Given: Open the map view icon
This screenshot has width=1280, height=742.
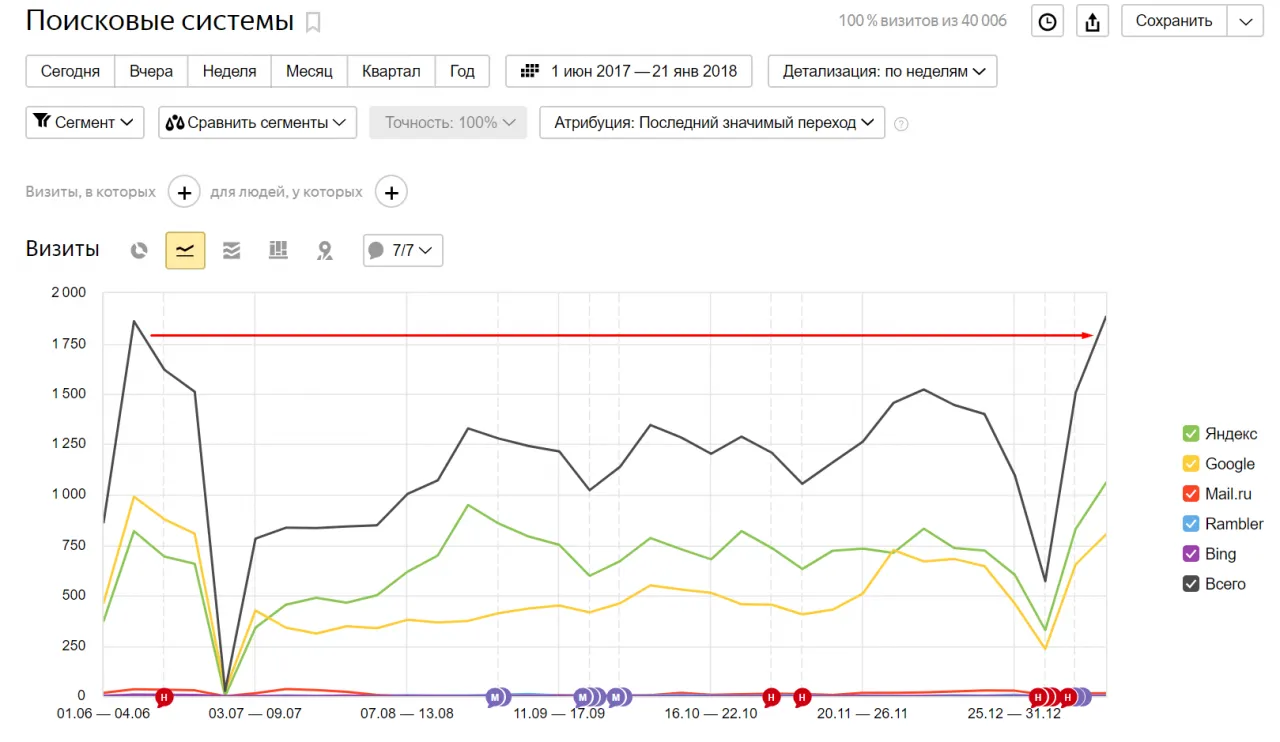Looking at the screenshot, I should 324,250.
